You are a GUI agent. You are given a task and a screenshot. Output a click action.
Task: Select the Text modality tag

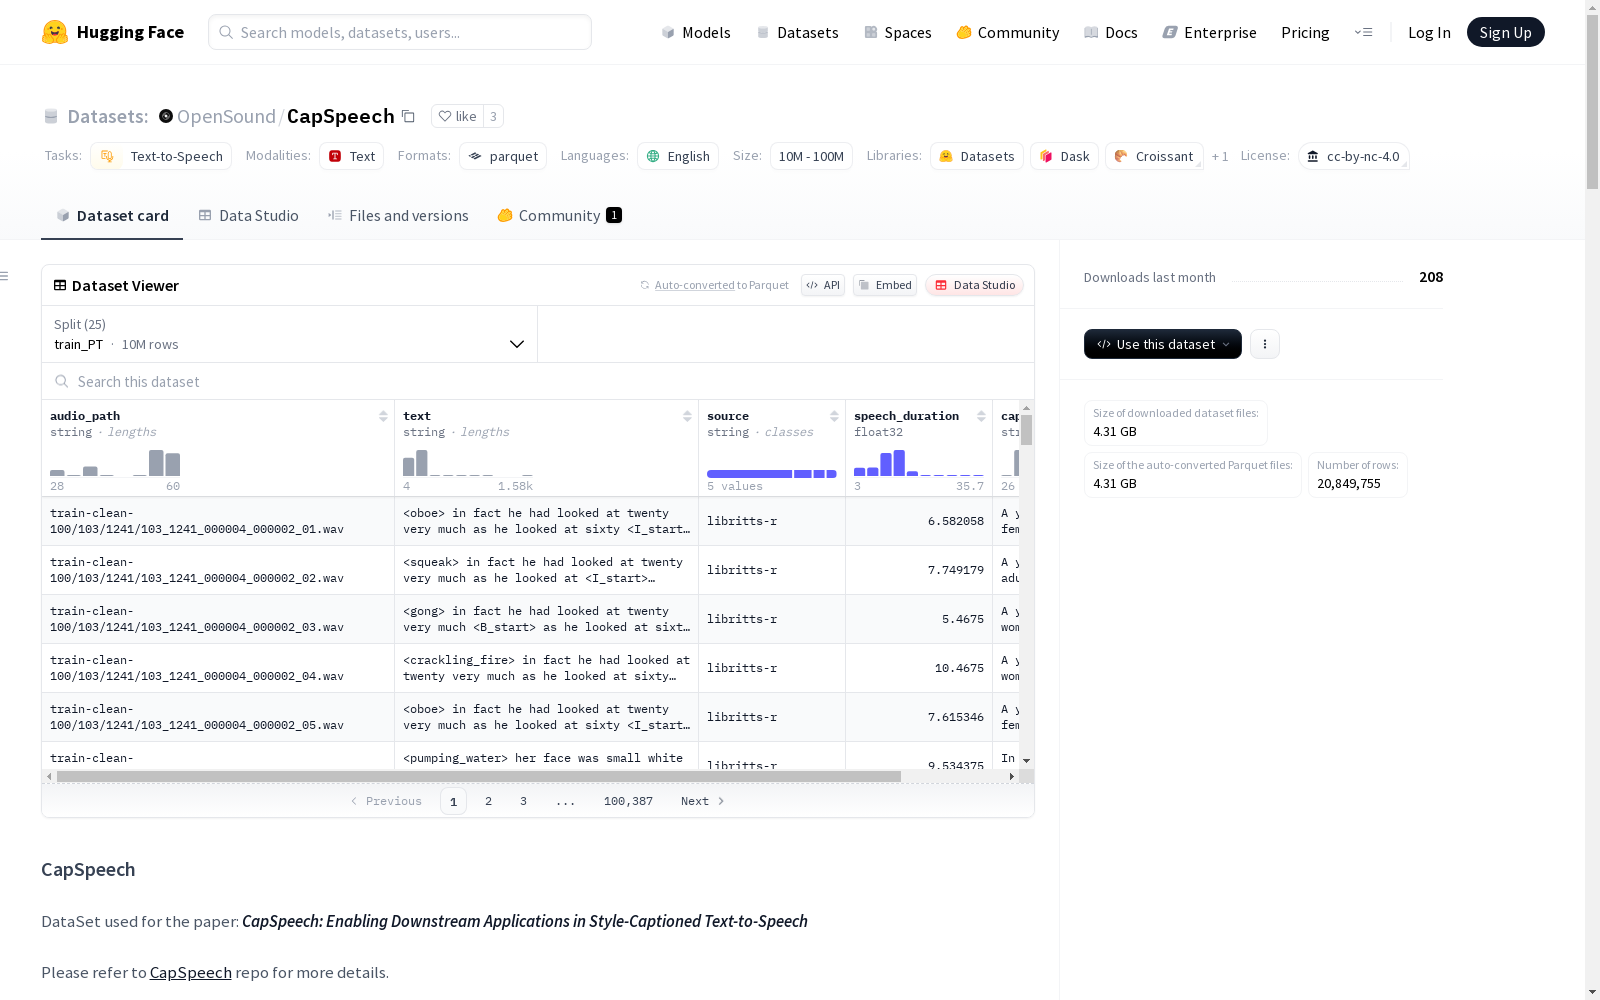tap(352, 156)
